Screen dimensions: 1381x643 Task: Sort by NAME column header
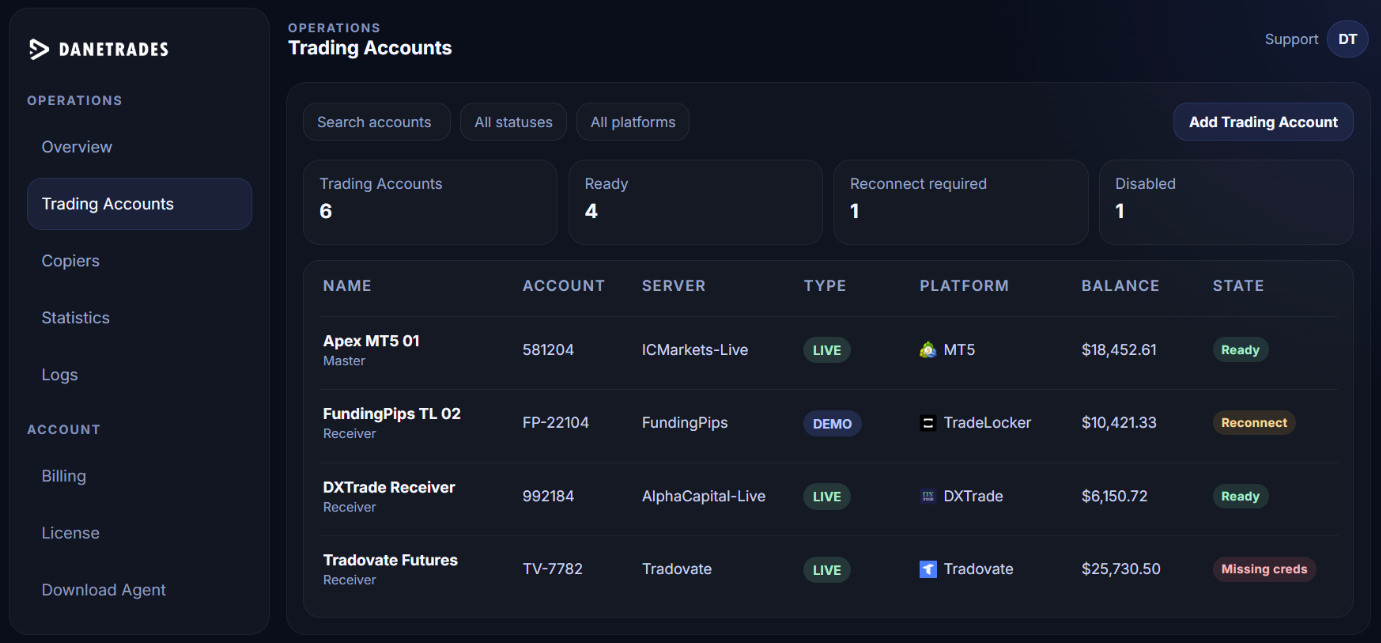coord(347,286)
